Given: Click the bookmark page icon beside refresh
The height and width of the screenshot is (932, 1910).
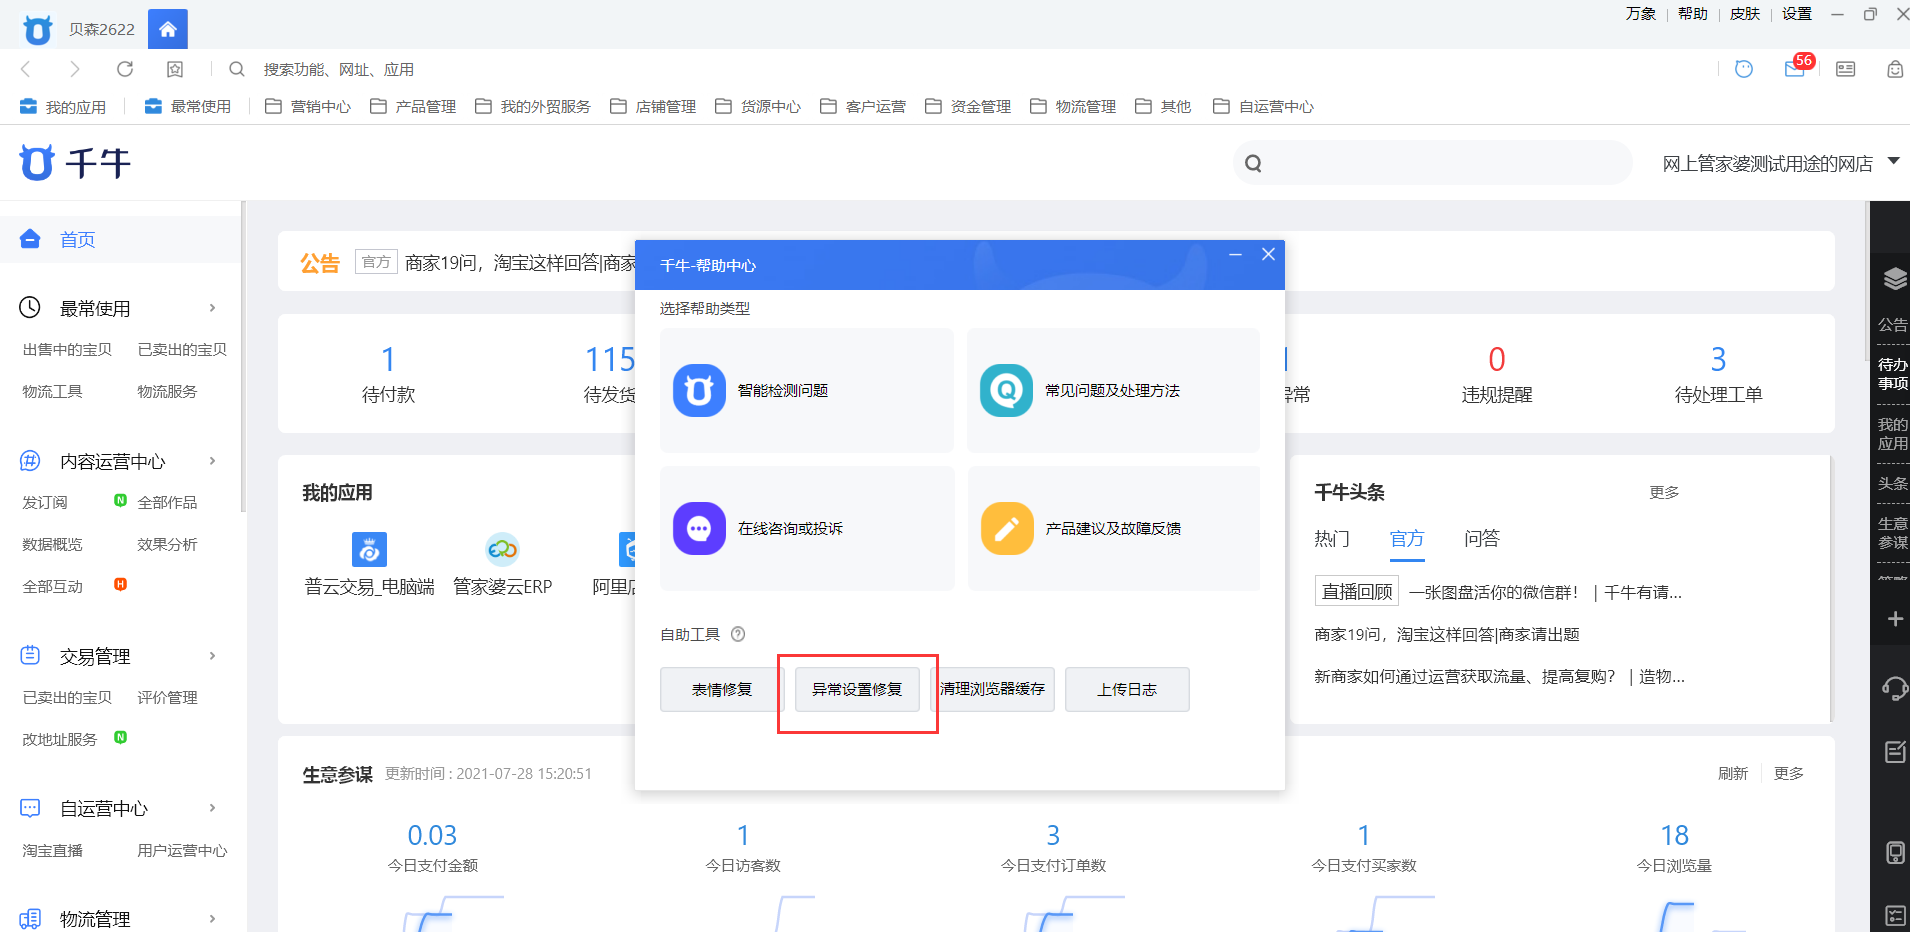Looking at the screenshot, I should [x=175, y=69].
